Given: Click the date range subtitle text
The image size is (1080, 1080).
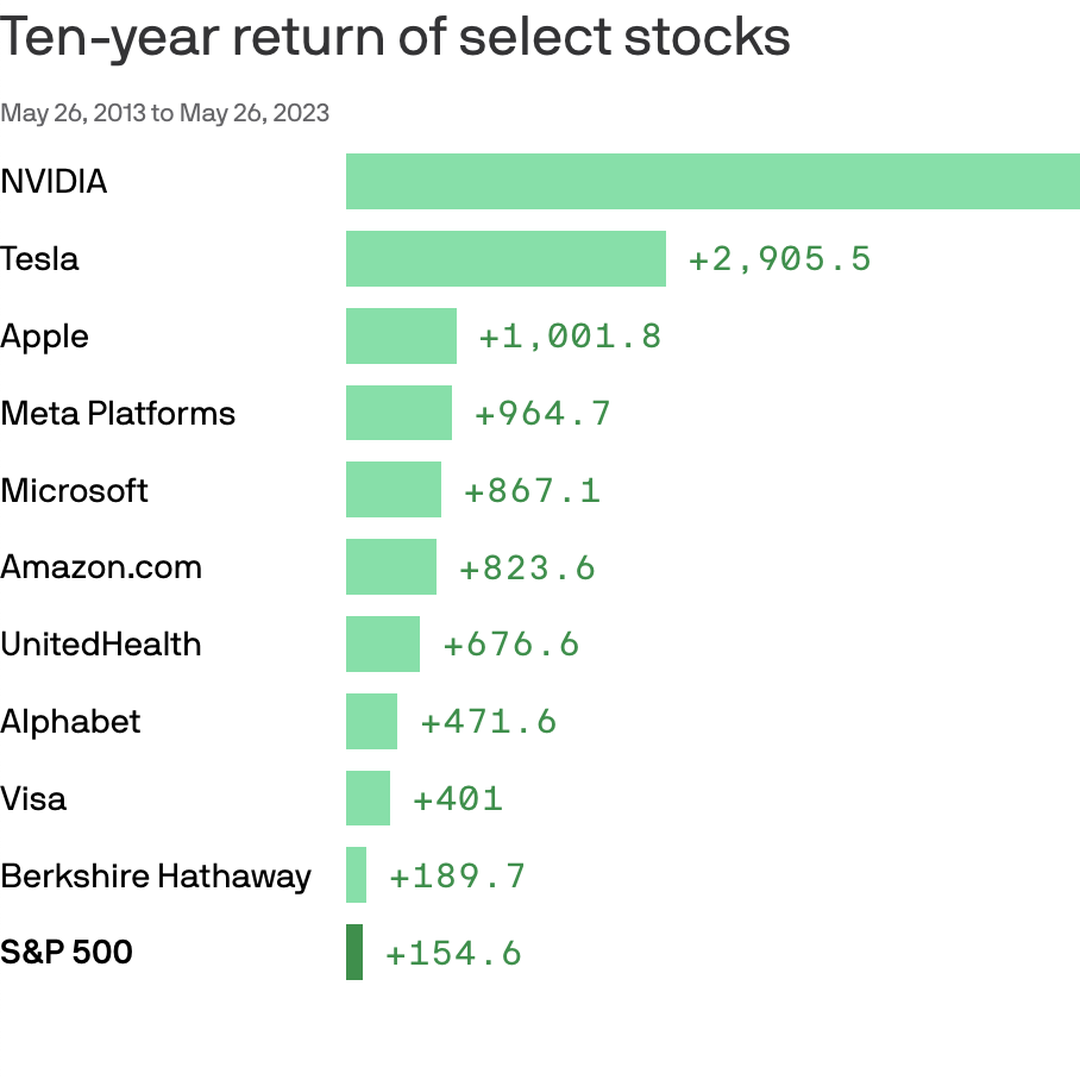Looking at the screenshot, I should tap(165, 113).
